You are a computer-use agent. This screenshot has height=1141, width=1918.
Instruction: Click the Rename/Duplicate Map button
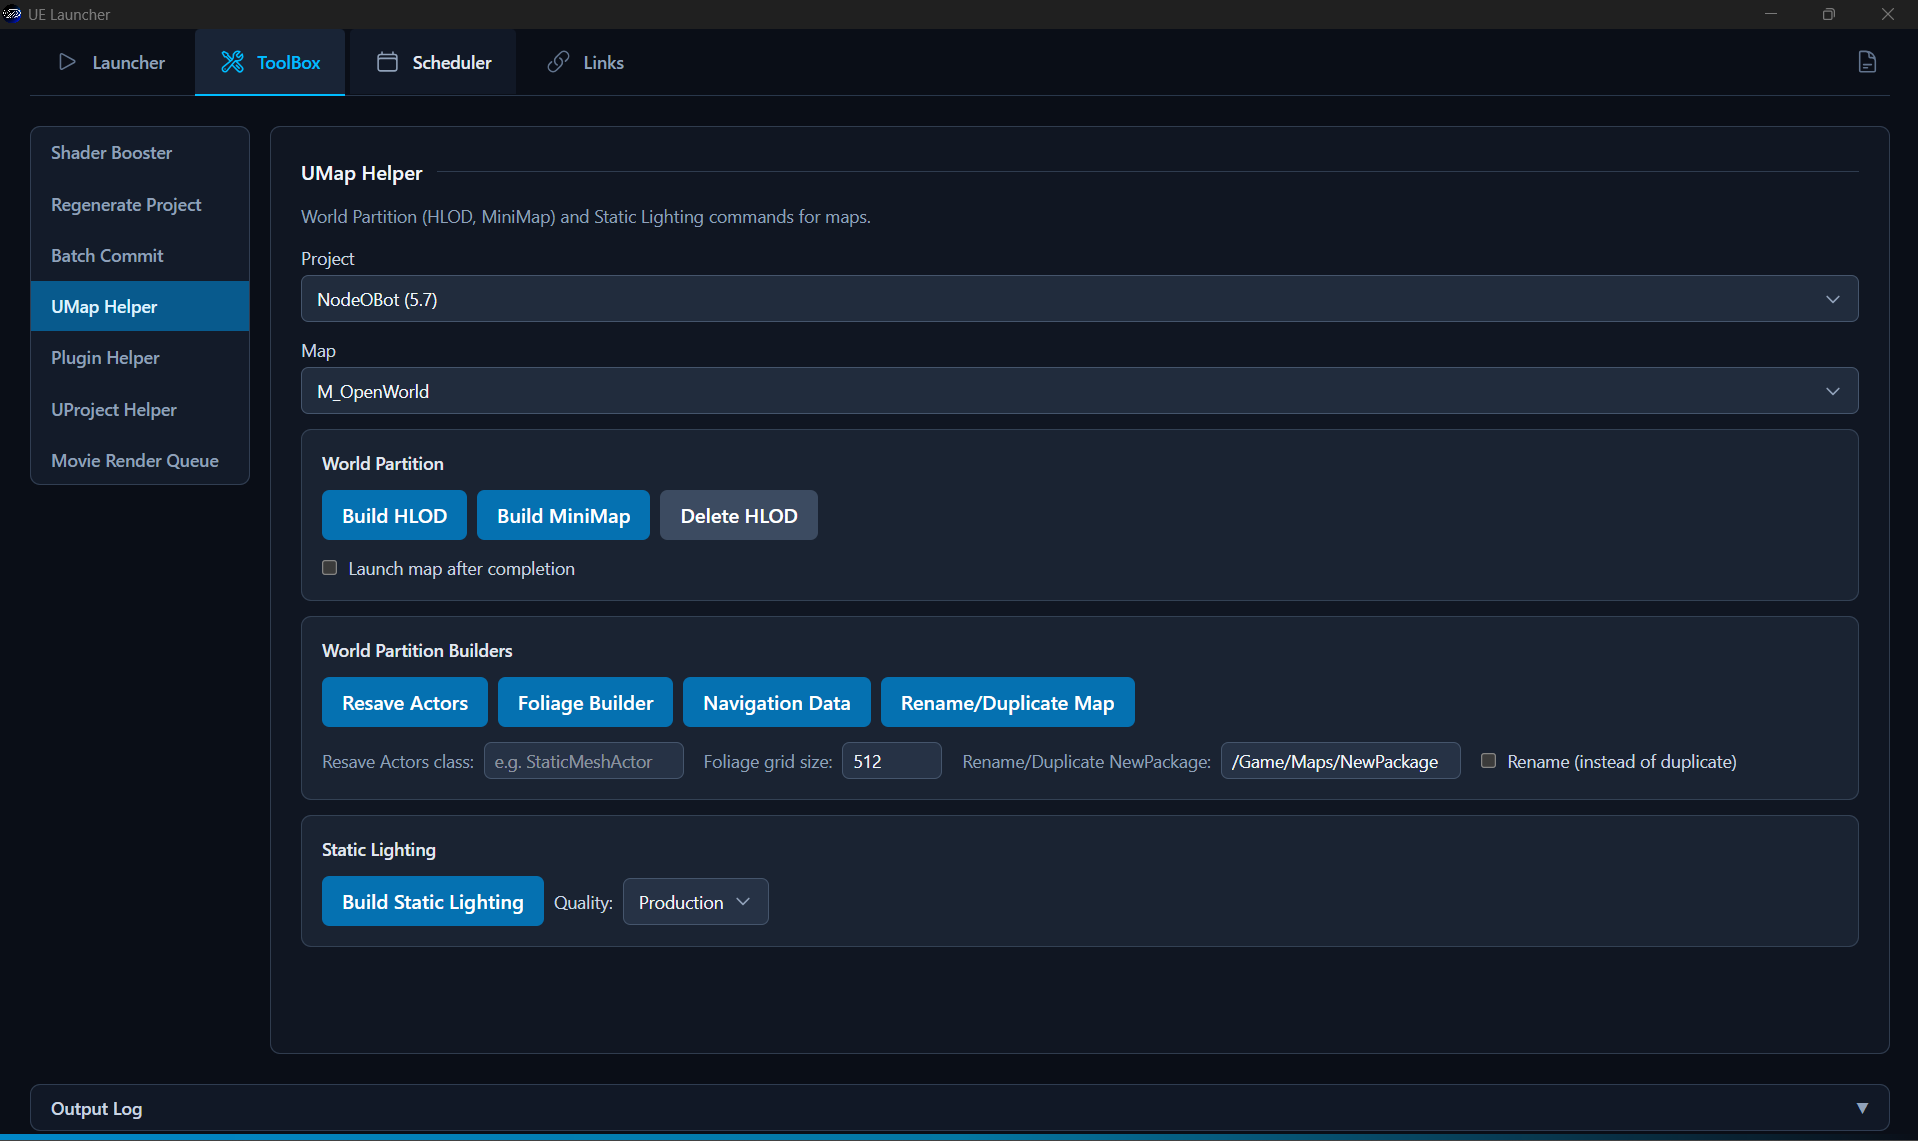pyautogui.click(x=1007, y=702)
